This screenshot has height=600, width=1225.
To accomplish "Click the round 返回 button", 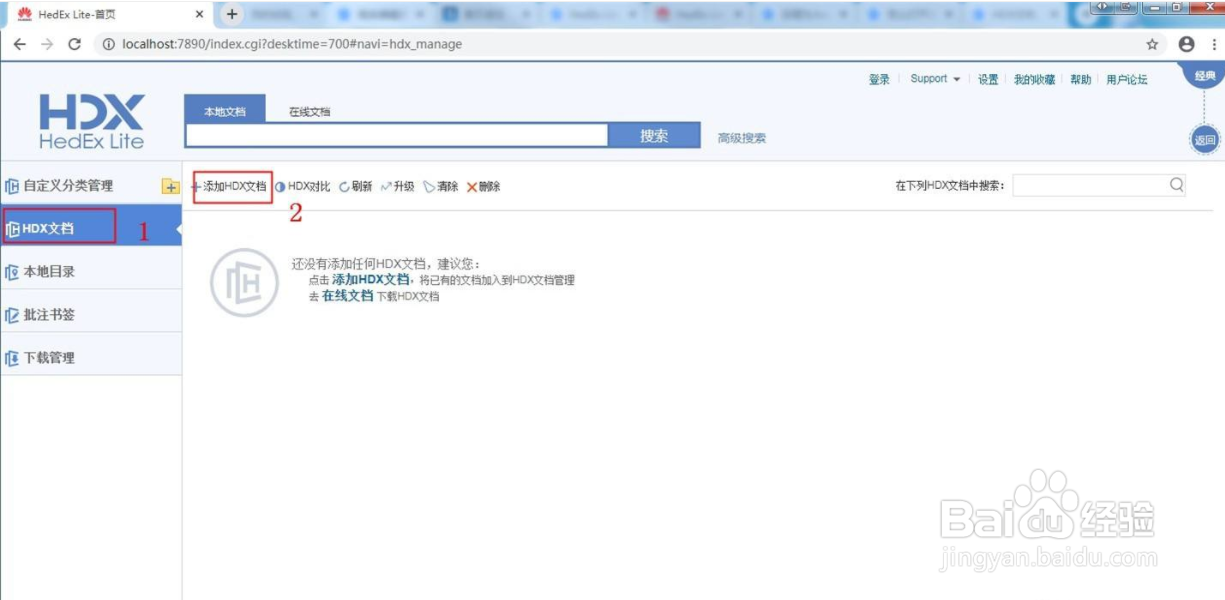I will (1205, 140).
